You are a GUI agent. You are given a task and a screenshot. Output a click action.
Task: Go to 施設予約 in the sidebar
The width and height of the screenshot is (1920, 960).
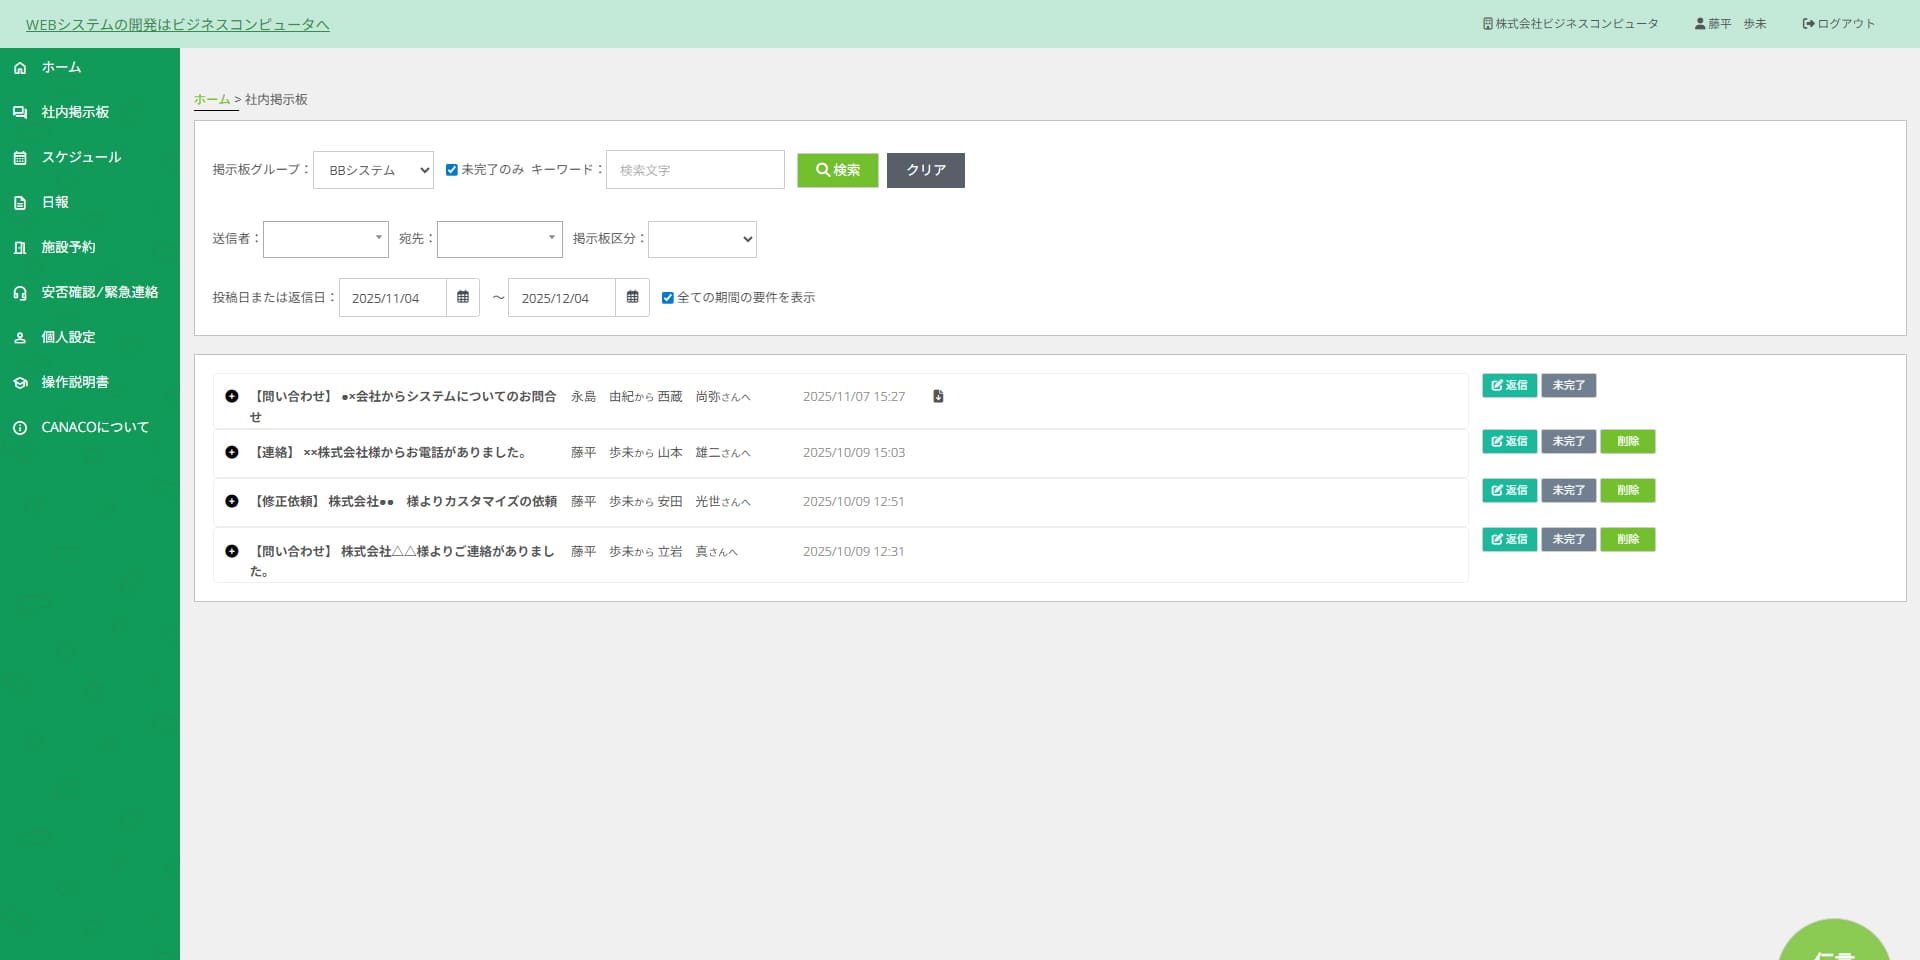coord(68,247)
